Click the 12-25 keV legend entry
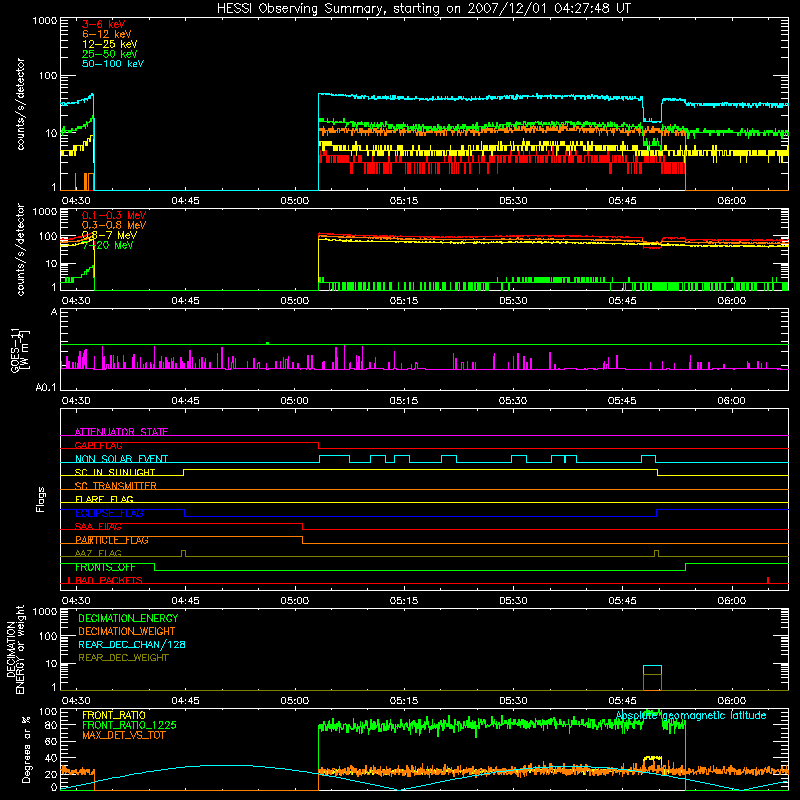 coord(110,44)
